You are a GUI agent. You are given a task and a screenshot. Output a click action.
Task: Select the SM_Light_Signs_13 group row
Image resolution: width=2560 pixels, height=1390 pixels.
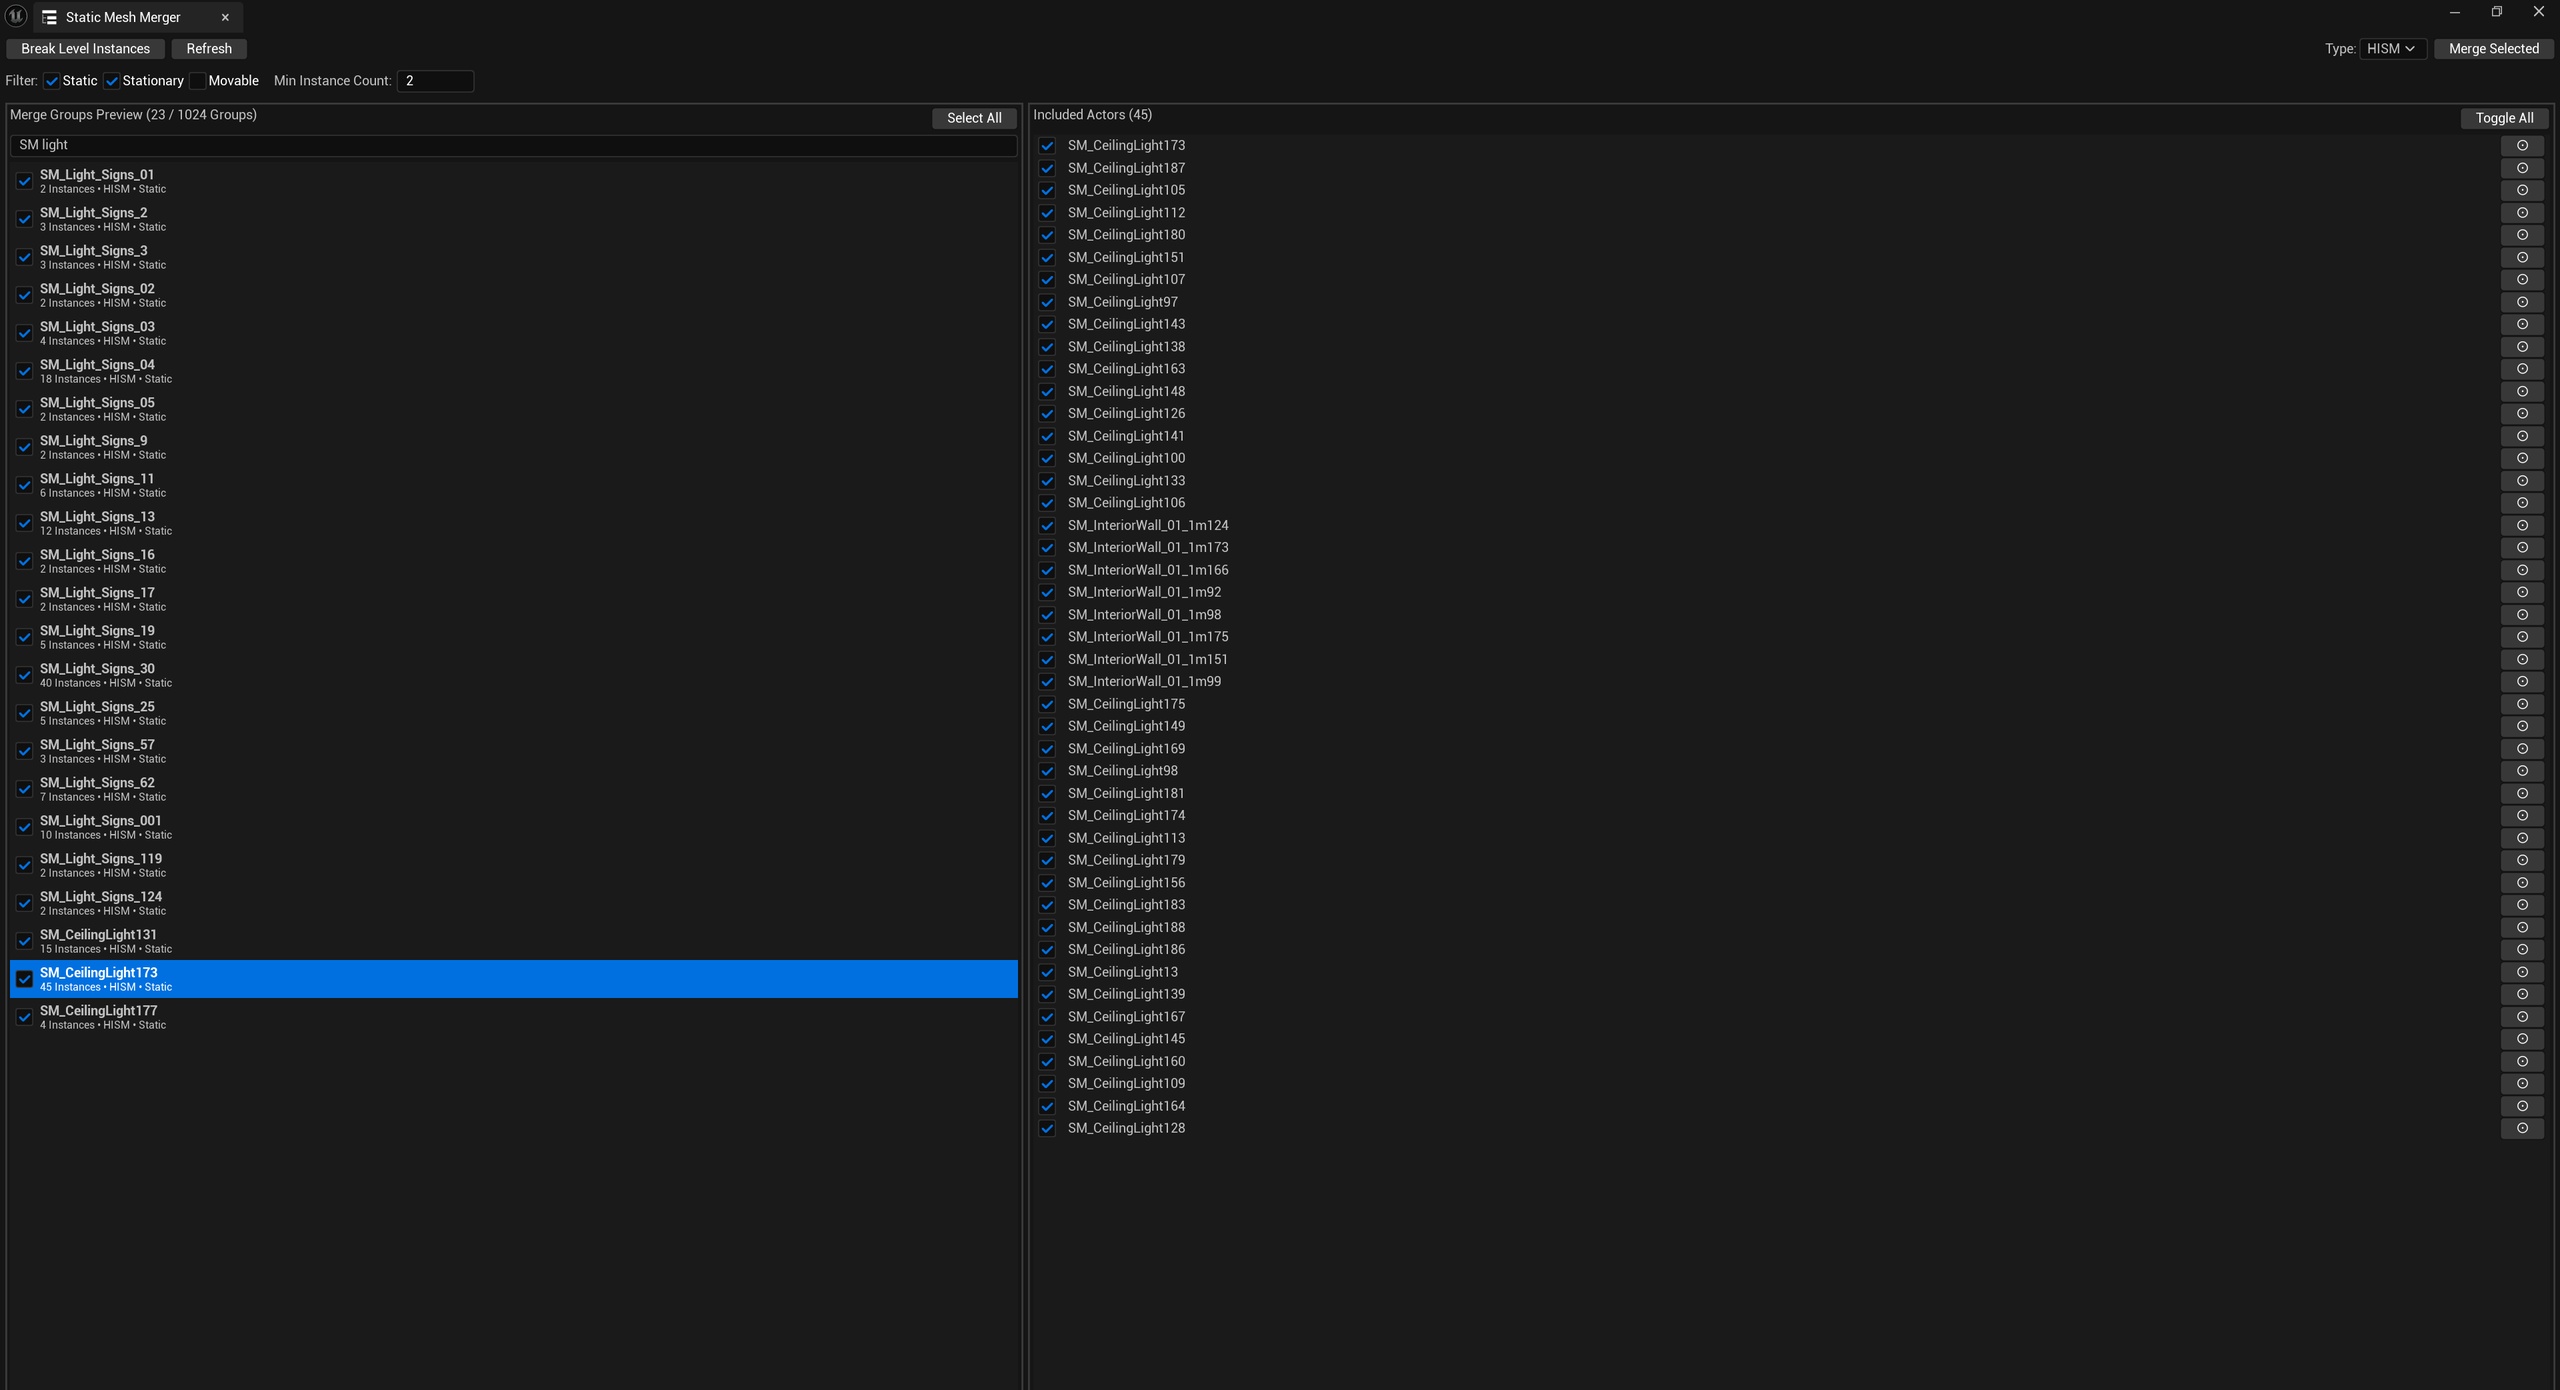tap(513, 523)
